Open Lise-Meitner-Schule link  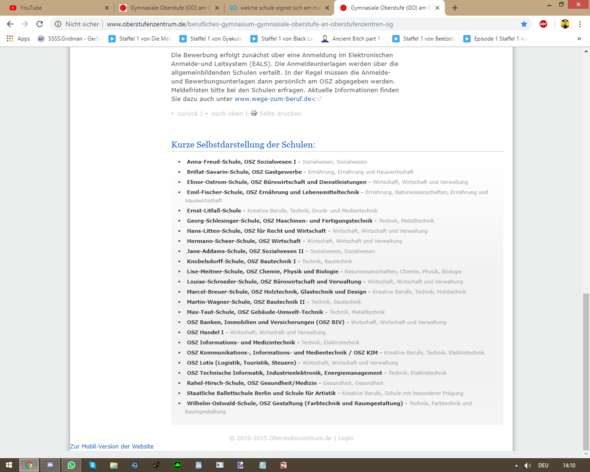pyautogui.click(x=262, y=272)
